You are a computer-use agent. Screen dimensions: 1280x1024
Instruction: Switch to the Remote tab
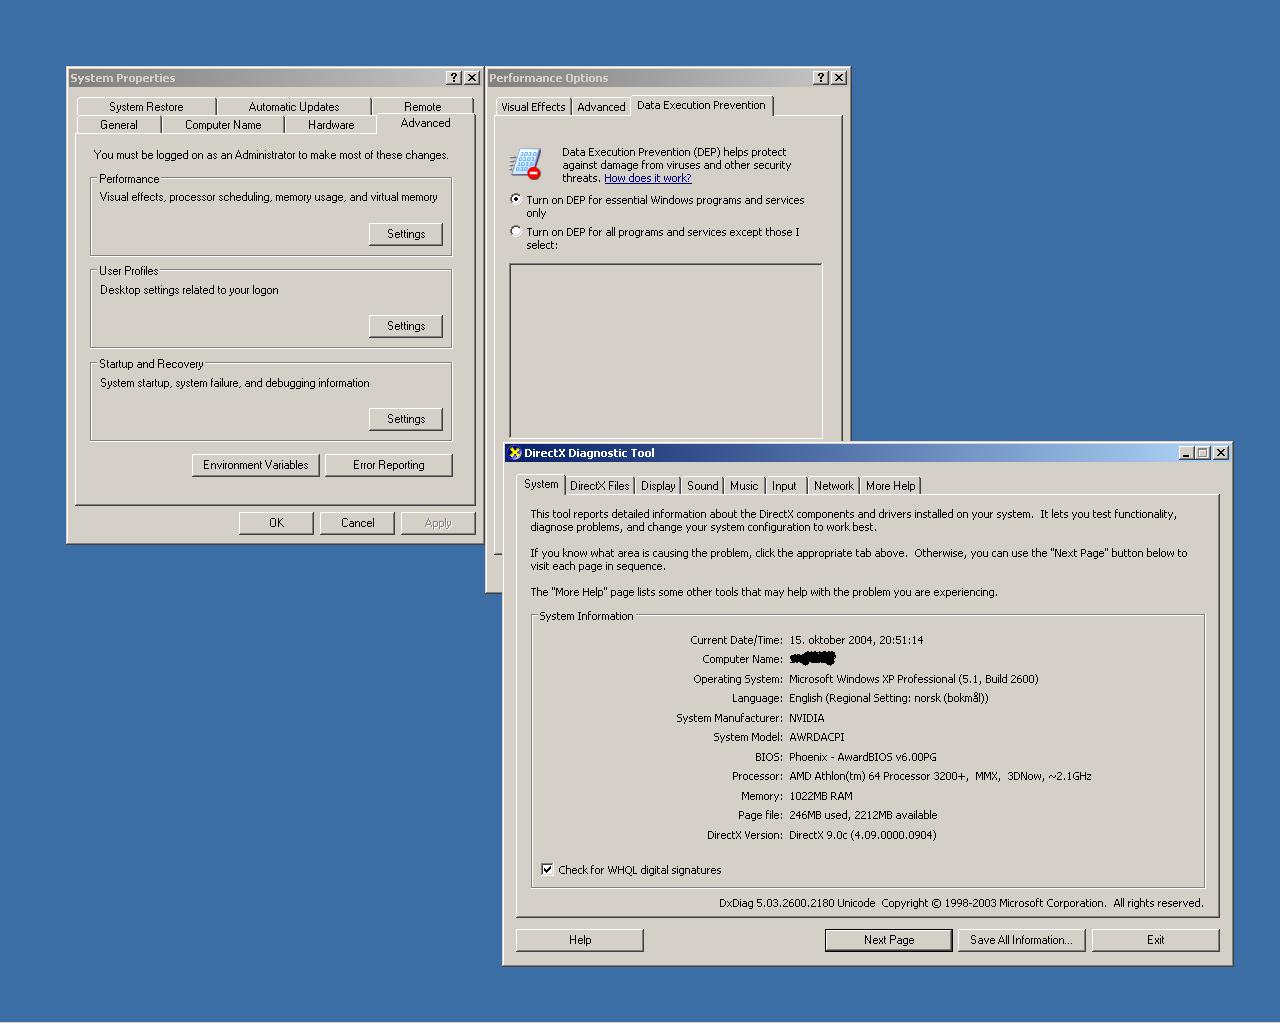pyautogui.click(x=423, y=107)
